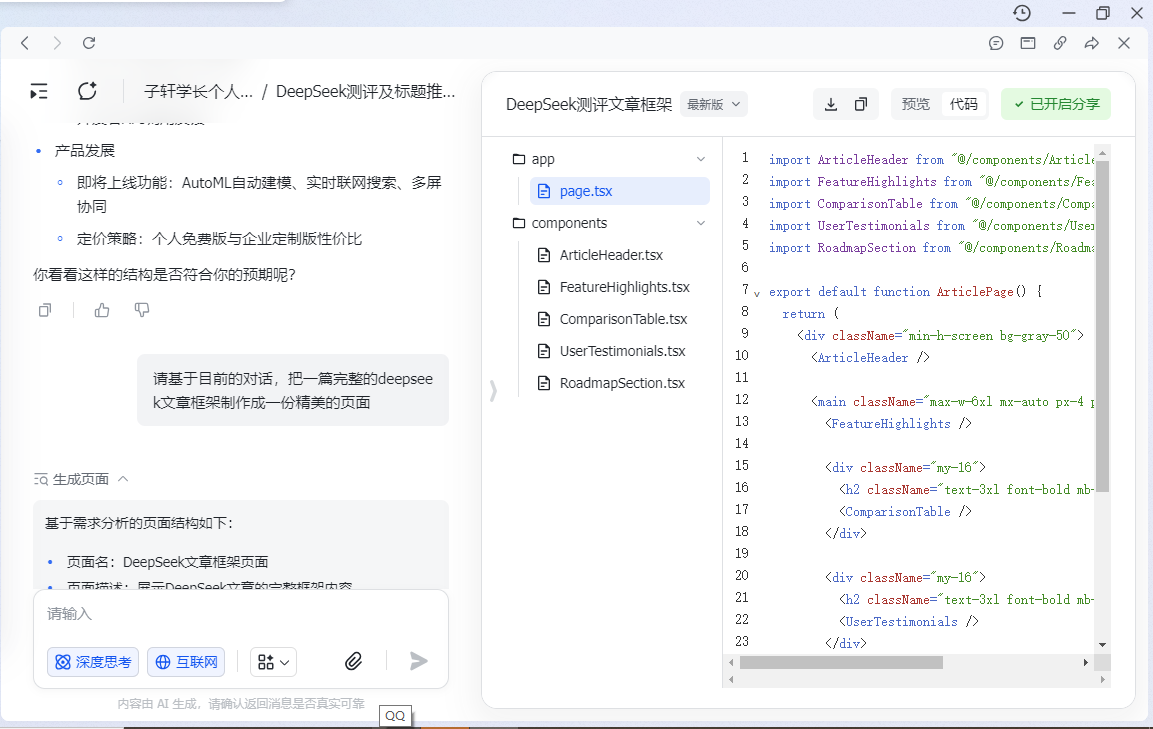Viewport: 1153px width, 729px height.
Task: Click the user message bubble about deepseek文章框架
Action: click(x=293, y=391)
